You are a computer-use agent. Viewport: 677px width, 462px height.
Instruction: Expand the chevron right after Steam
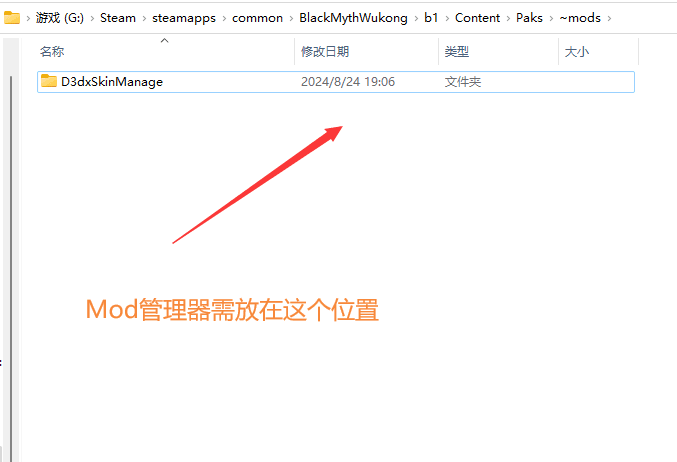(144, 17)
